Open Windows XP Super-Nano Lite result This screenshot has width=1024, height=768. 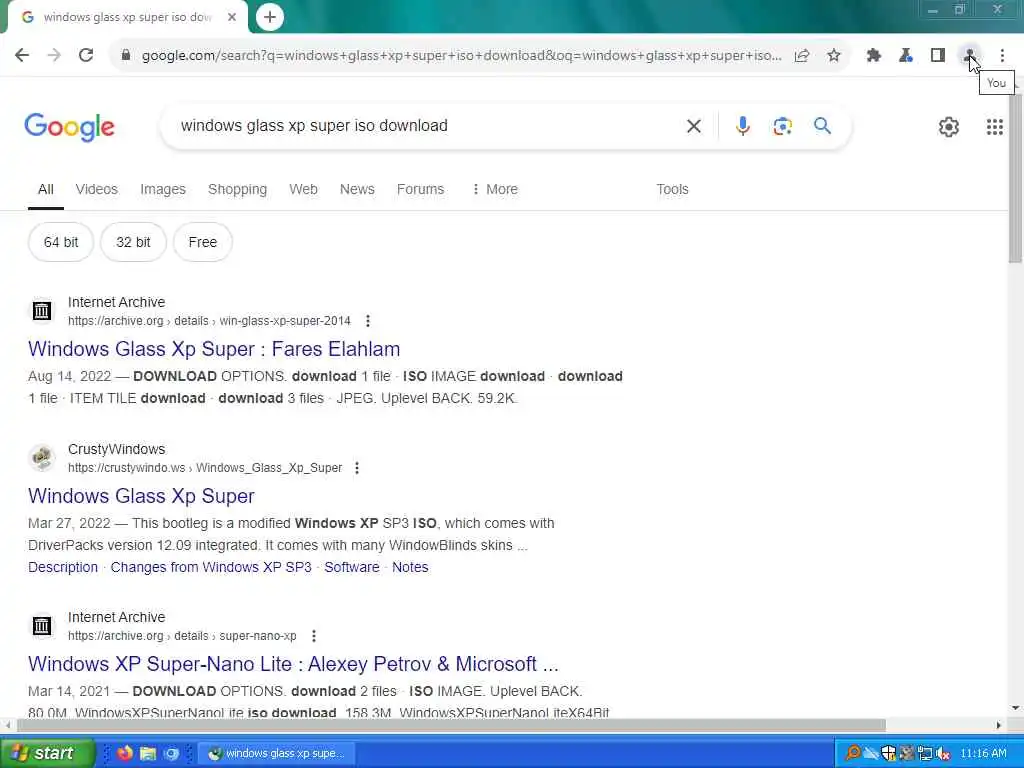coord(293,664)
